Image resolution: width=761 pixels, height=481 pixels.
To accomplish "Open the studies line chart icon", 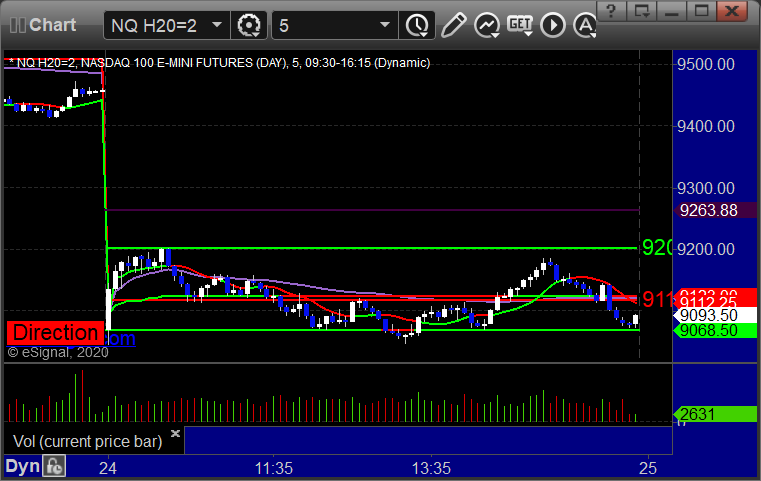I will [487, 24].
